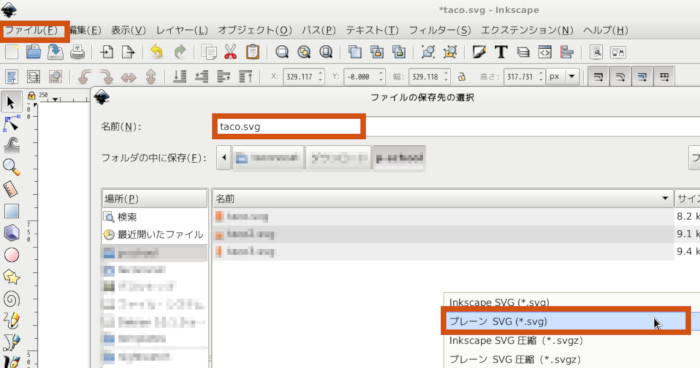
Task: Select the Rectangle tool
Action: click(x=11, y=211)
